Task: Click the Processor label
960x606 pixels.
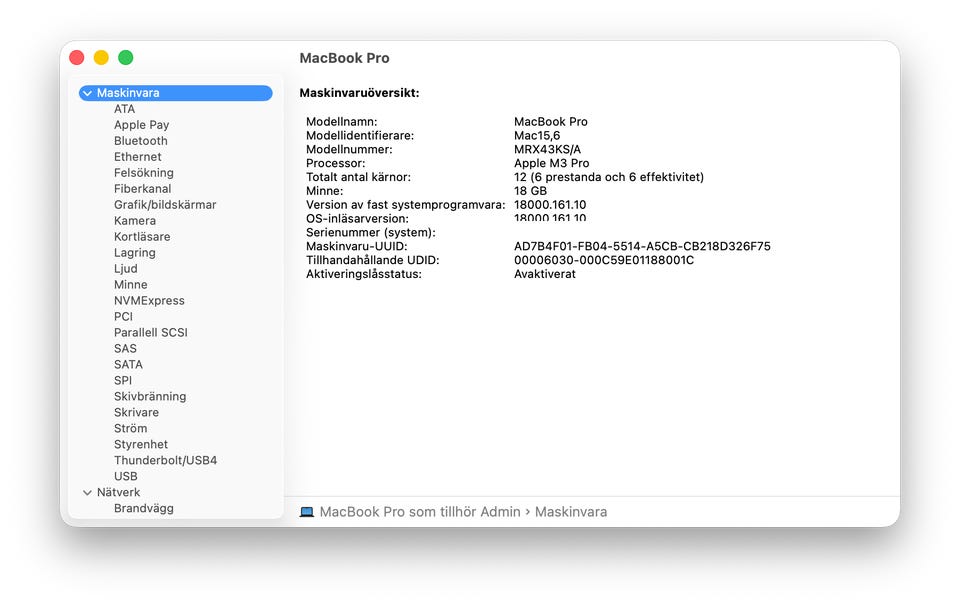Action: point(336,163)
